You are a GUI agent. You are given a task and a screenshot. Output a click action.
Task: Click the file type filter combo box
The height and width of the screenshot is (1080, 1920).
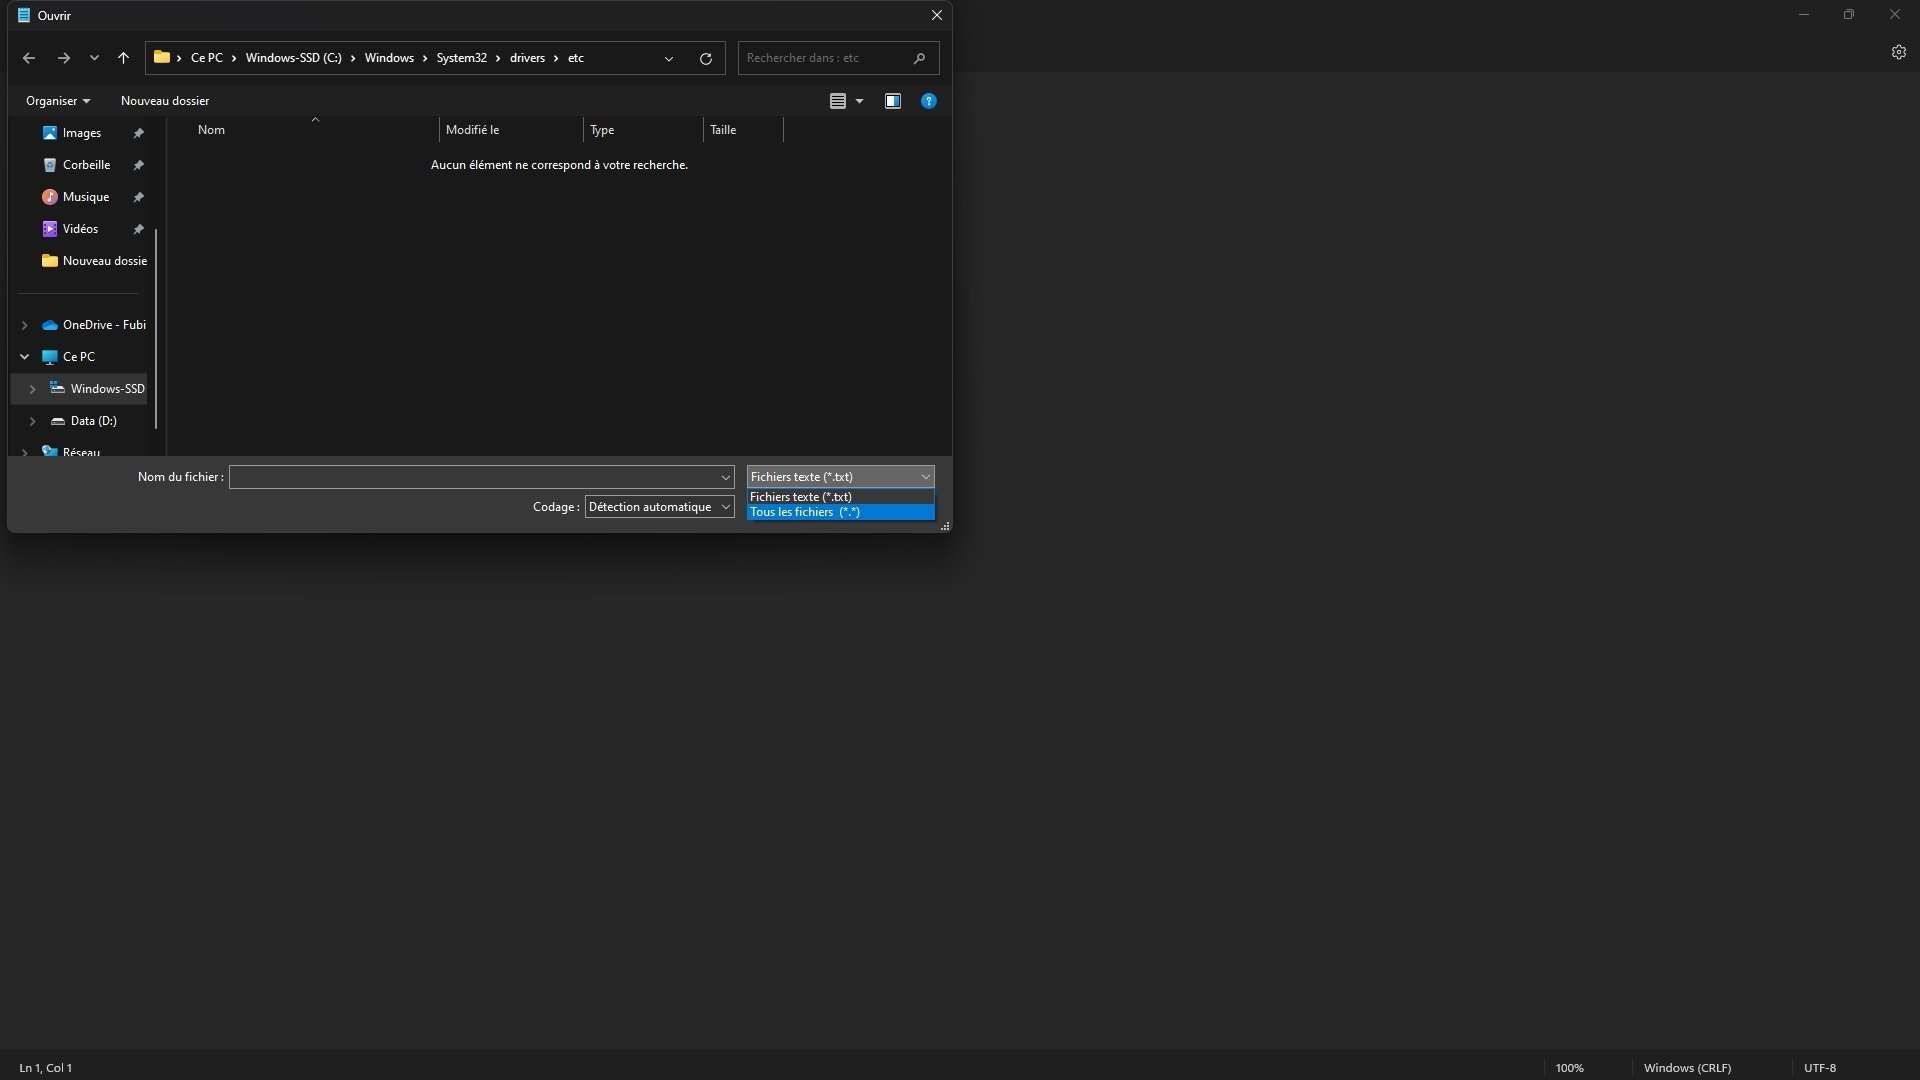tap(841, 477)
